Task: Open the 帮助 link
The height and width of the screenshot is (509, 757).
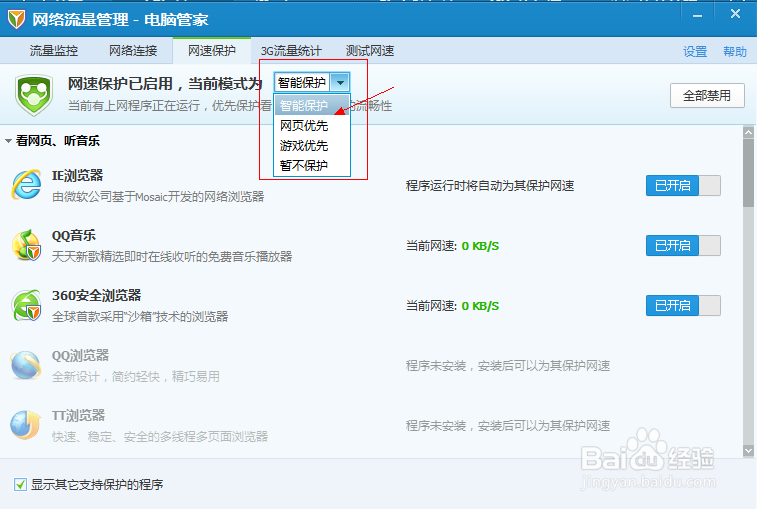Action: [735, 51]
